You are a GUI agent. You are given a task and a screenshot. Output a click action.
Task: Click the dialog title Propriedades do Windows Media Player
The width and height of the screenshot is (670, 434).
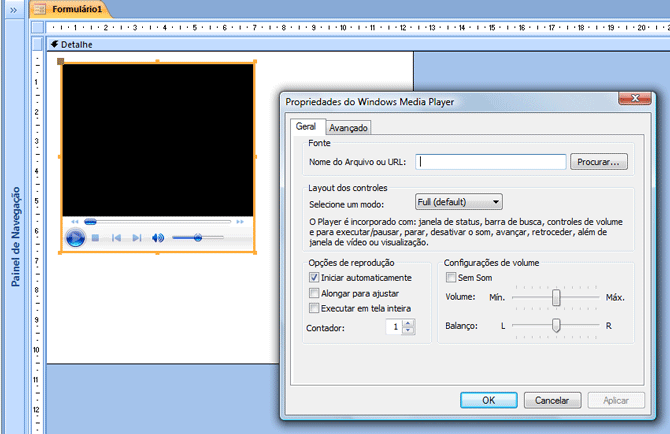(370, 102)
